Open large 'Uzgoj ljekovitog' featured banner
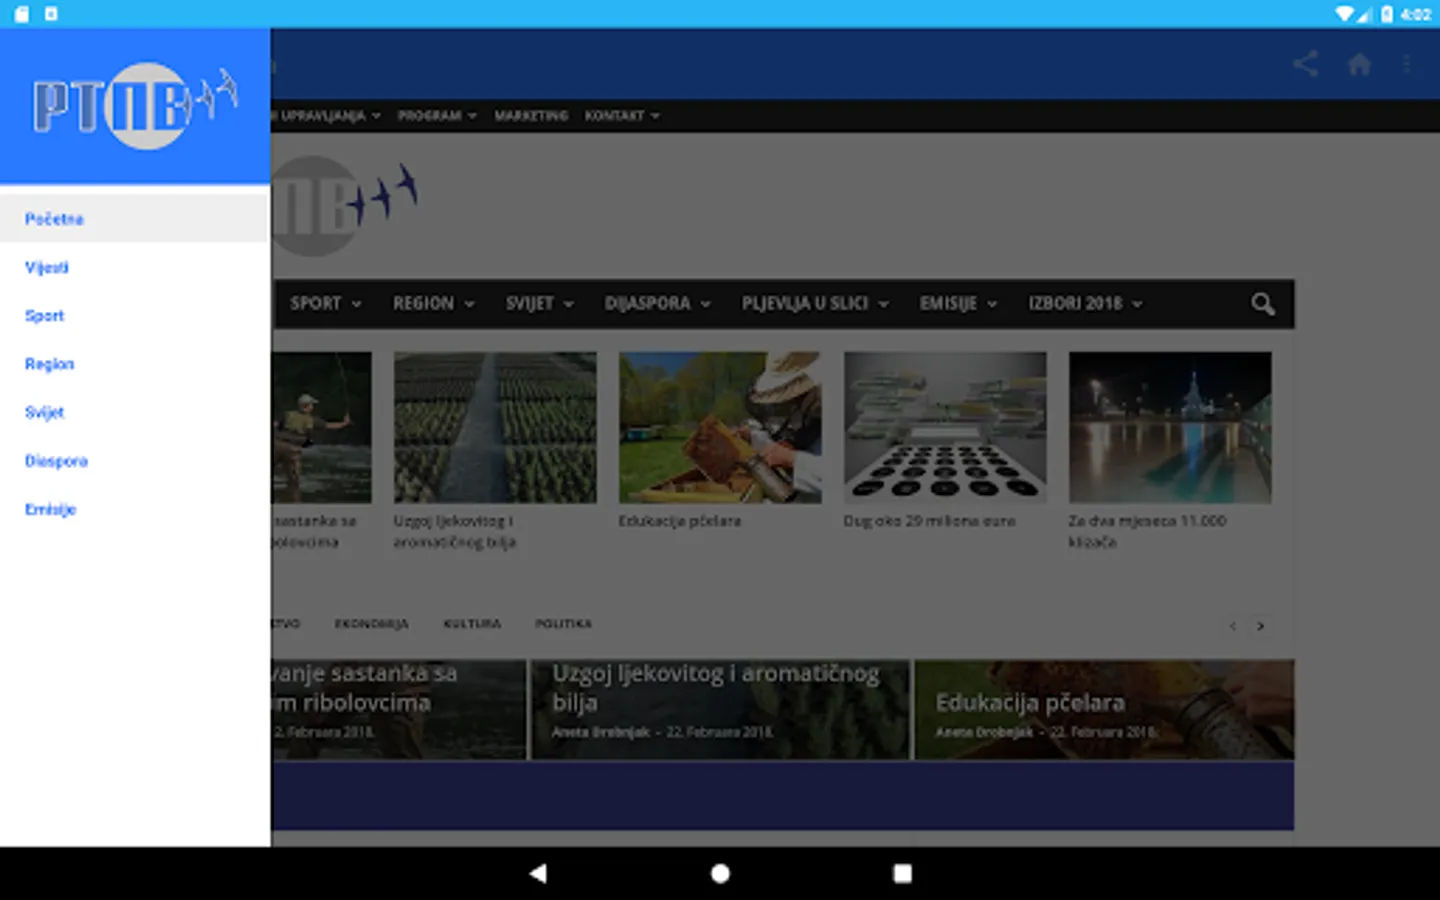 point(720,709)
